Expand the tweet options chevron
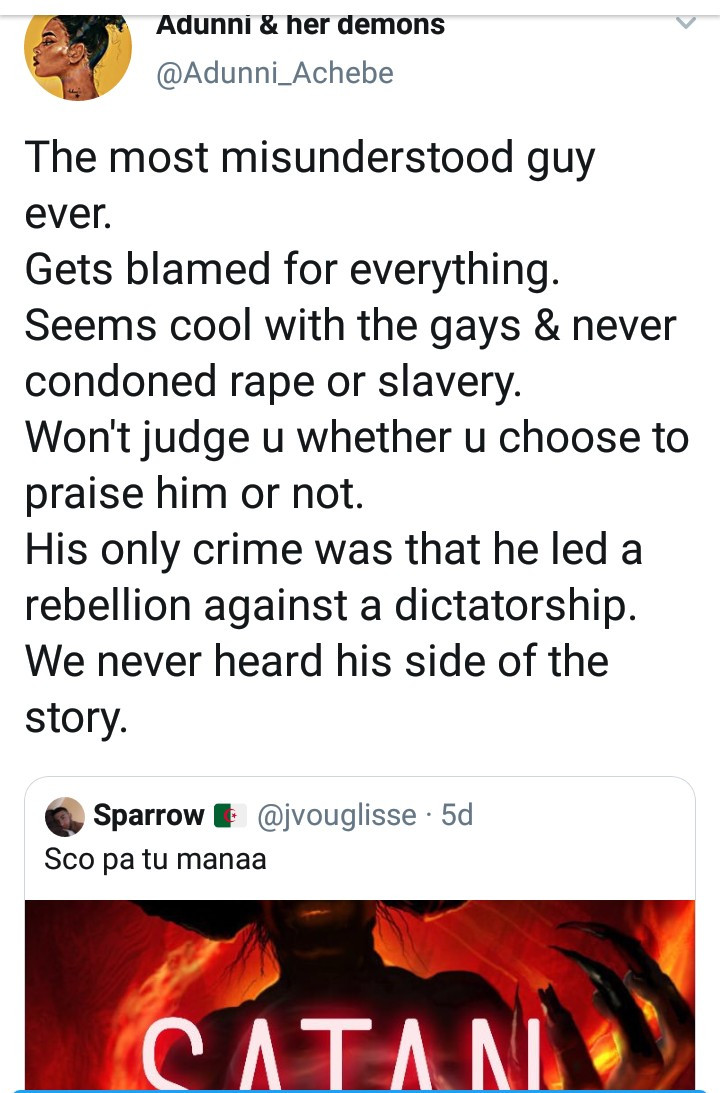720x1093 pixels. [x=685, y=23]
